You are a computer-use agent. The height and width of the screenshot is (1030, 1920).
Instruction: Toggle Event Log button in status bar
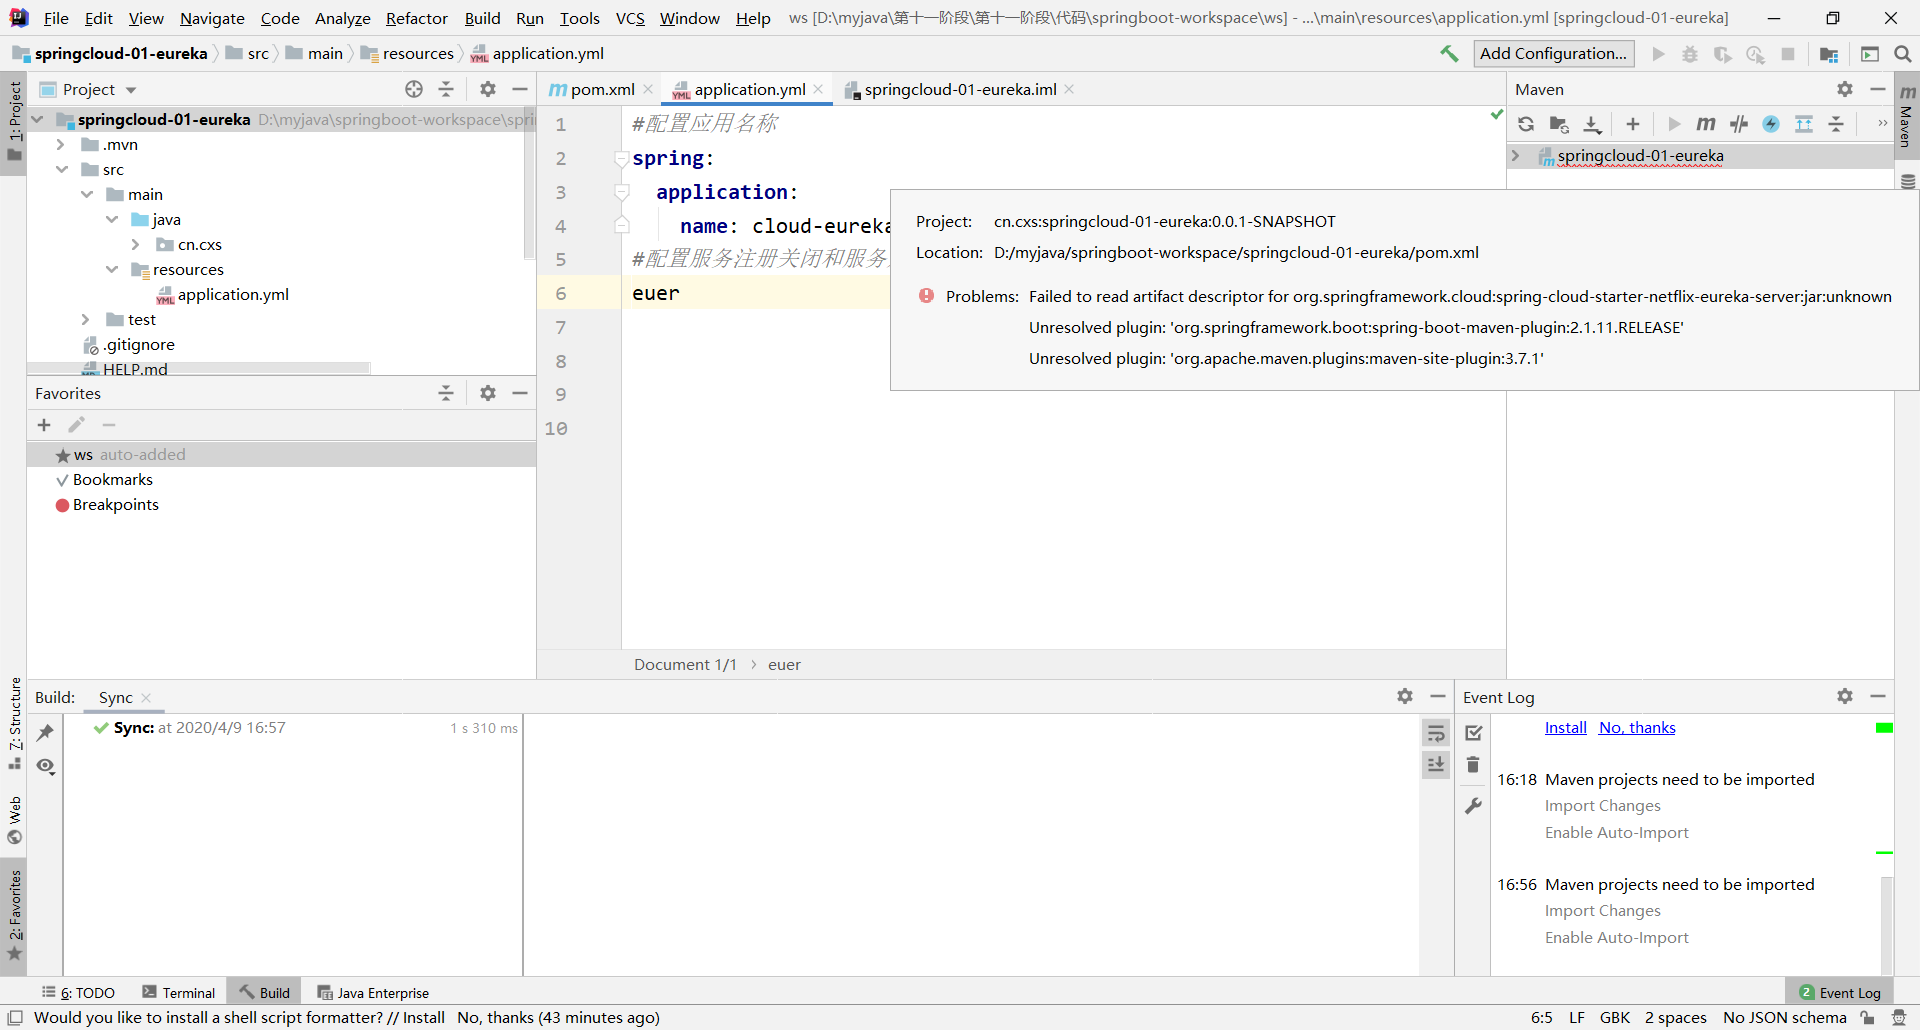point(1840,993)
